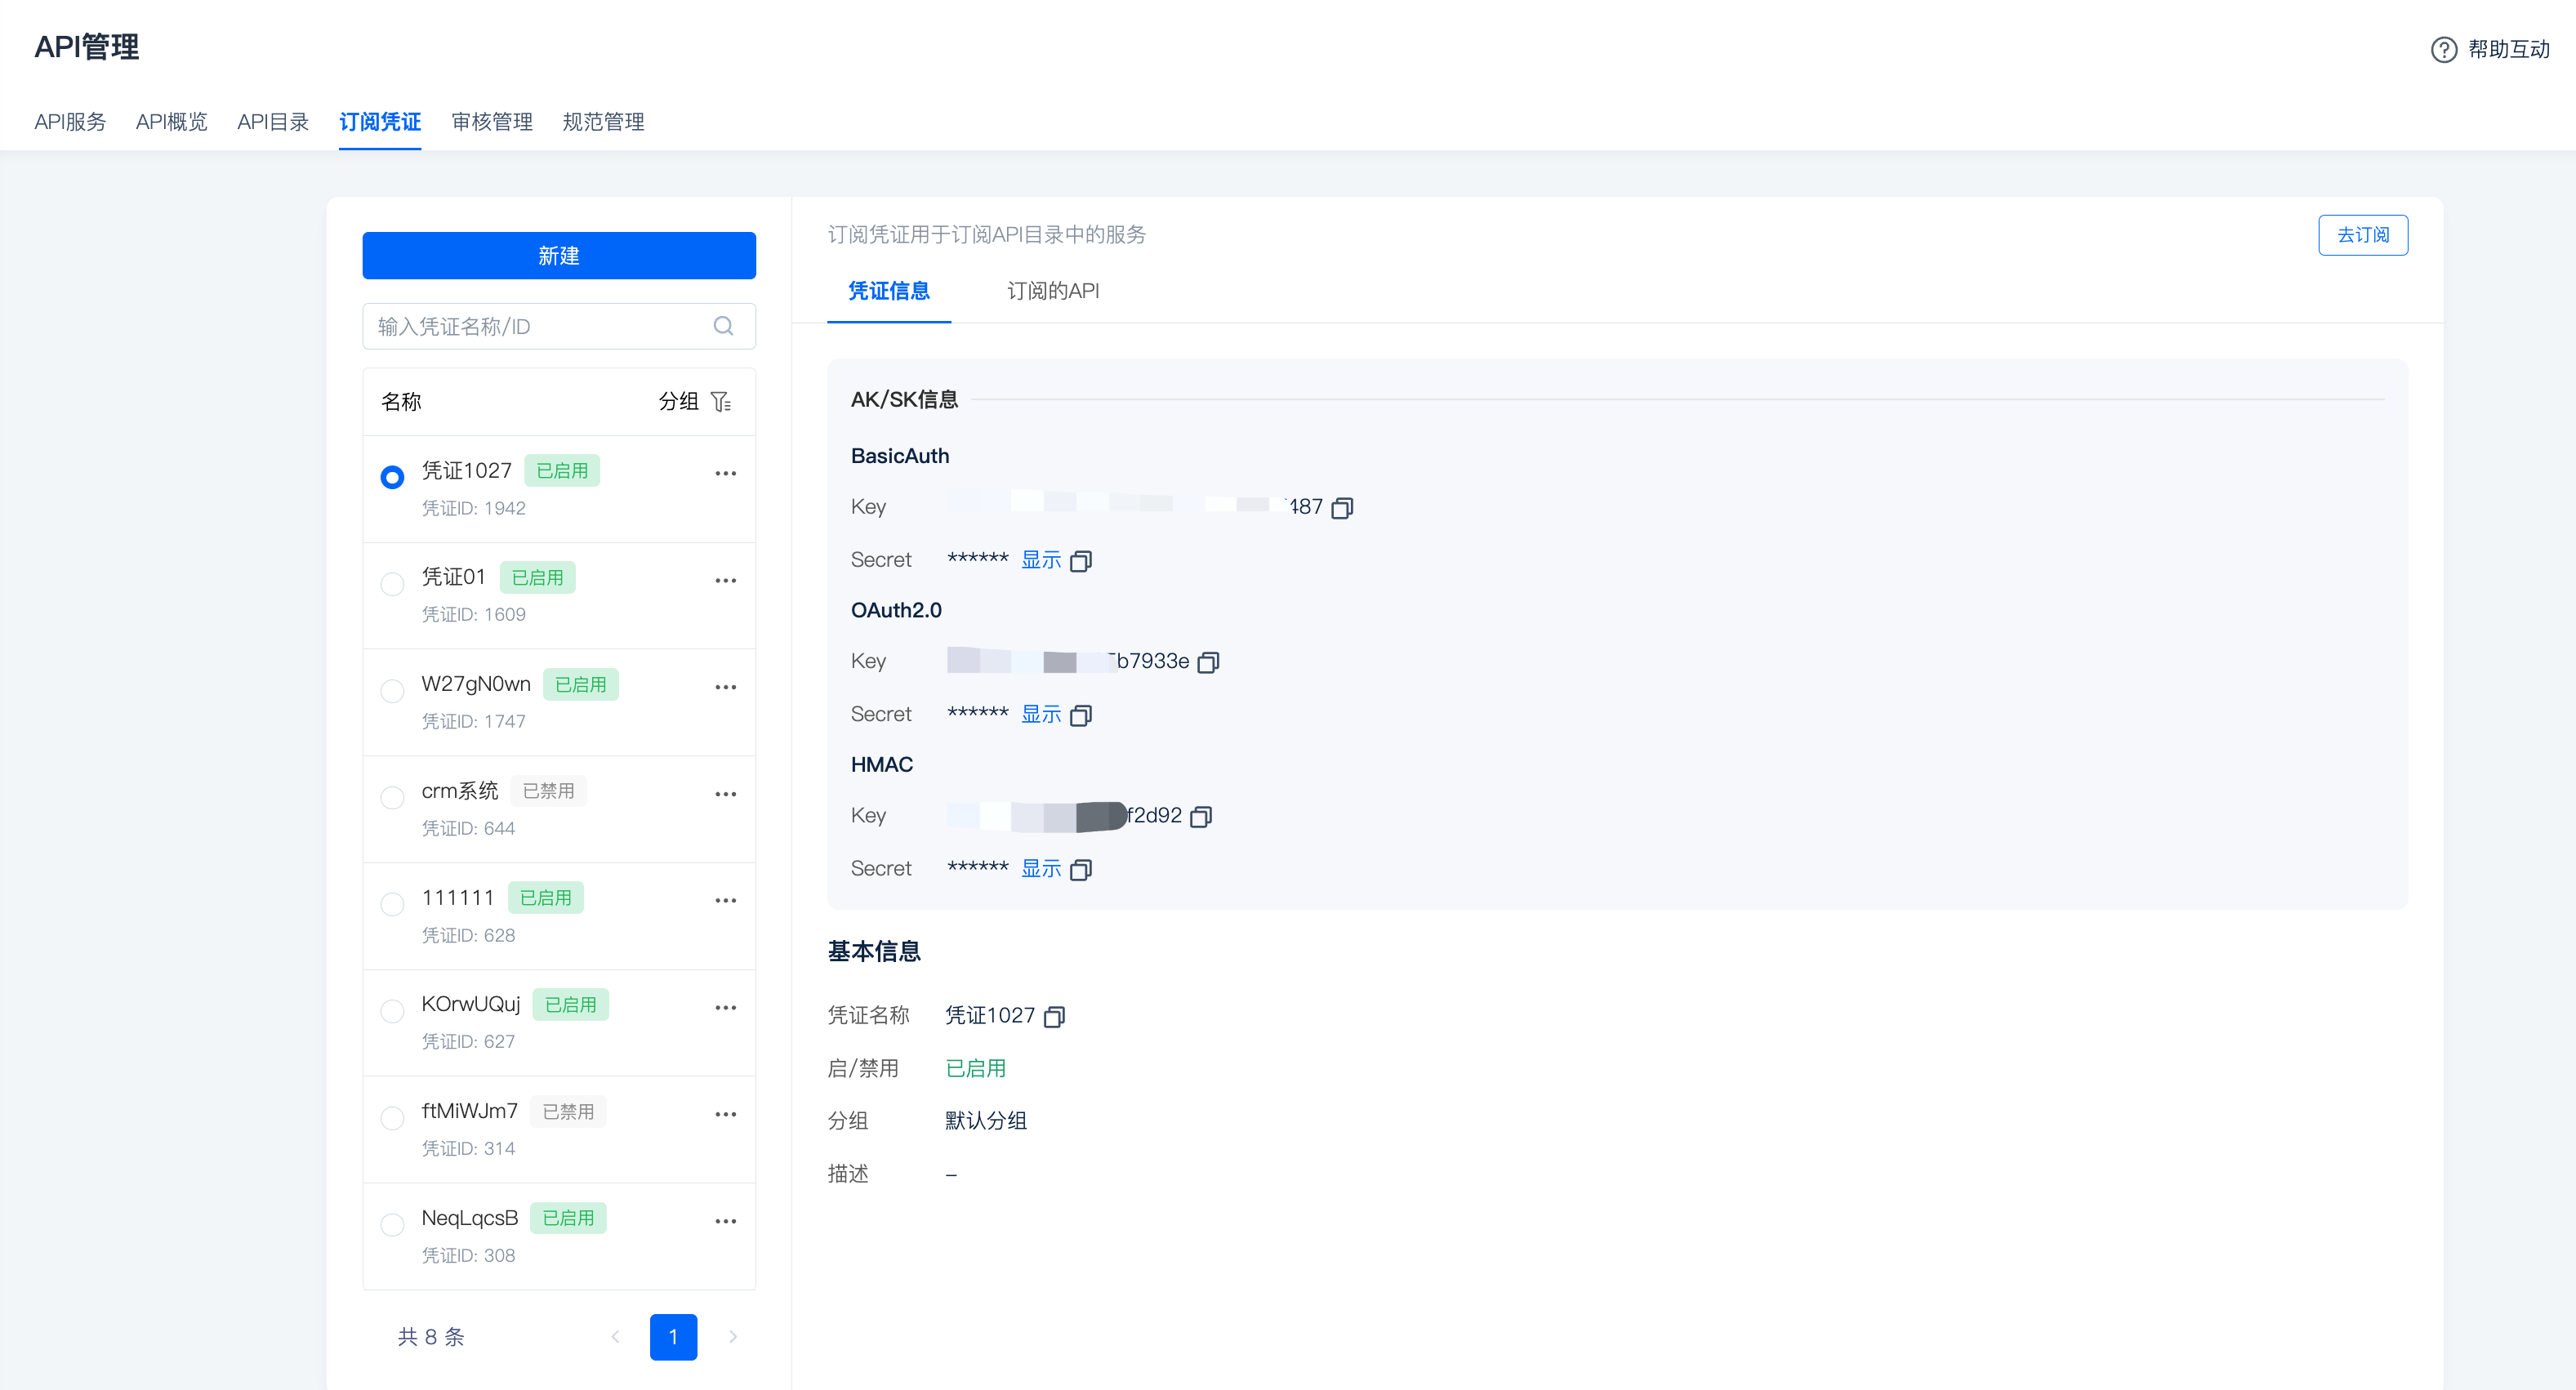Go to the next page arrow

[x=732, y=1337]
